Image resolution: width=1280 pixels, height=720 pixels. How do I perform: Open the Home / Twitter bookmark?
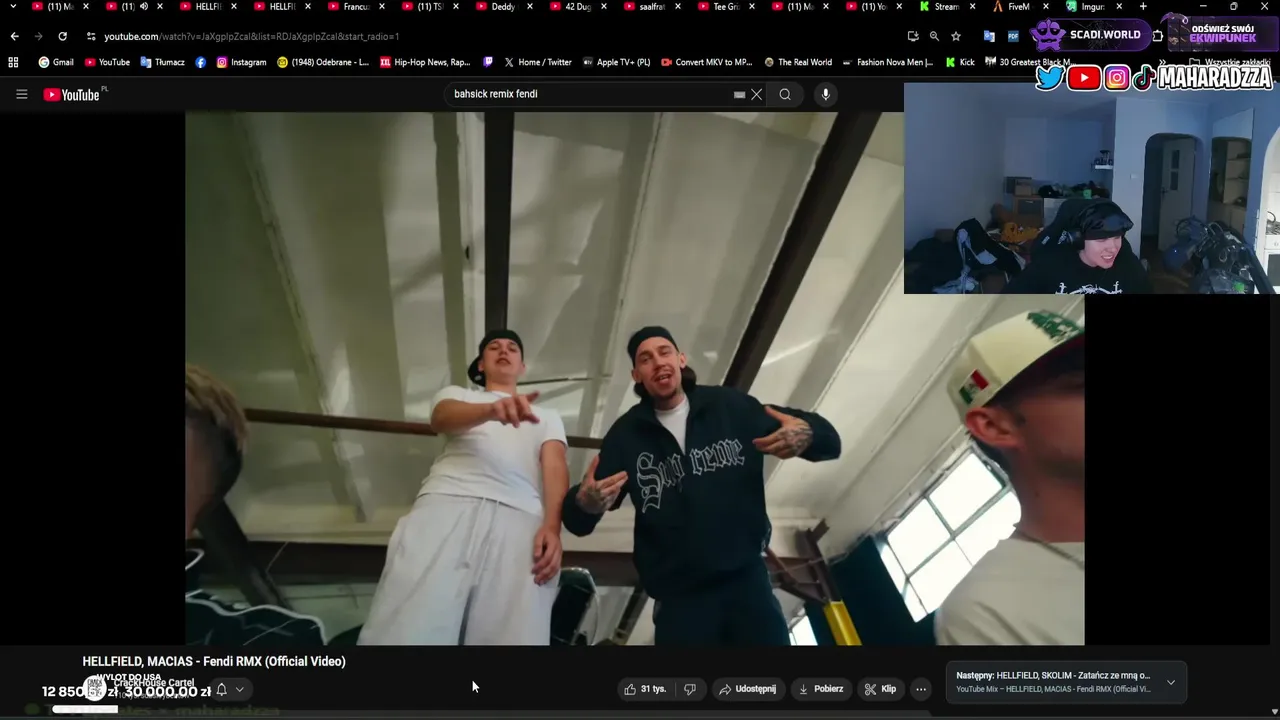click(x=538, y=62)
